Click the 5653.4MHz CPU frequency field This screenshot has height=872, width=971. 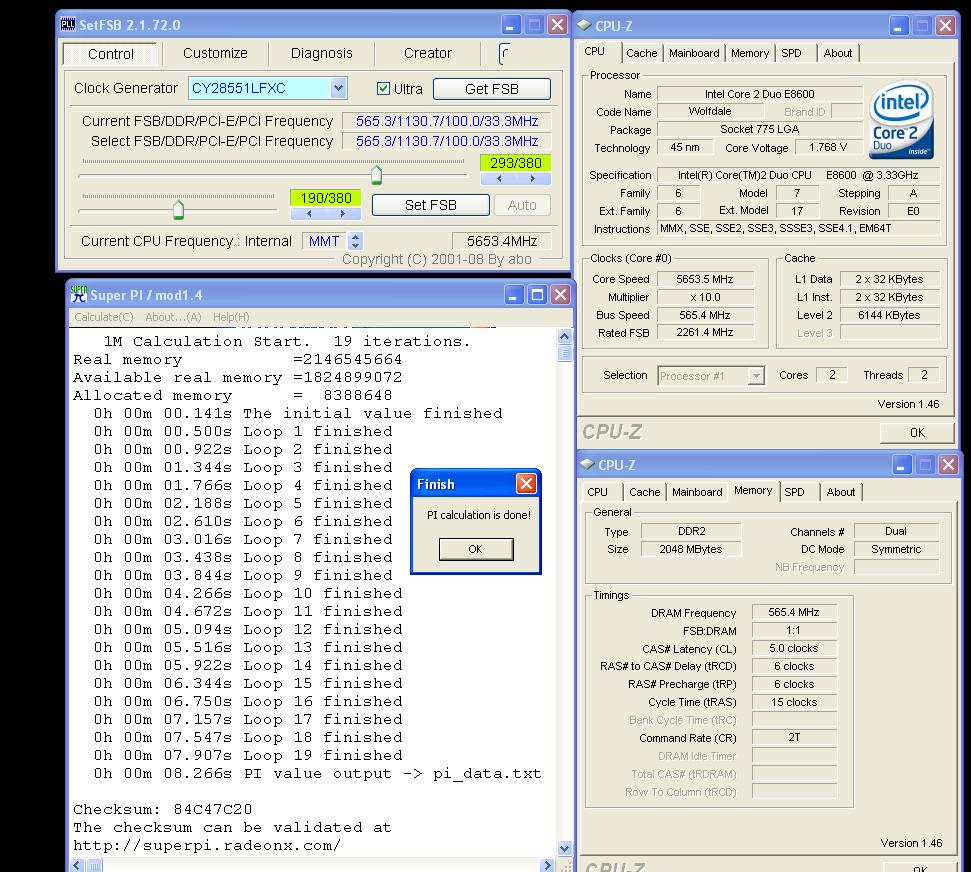coord(502,241)
